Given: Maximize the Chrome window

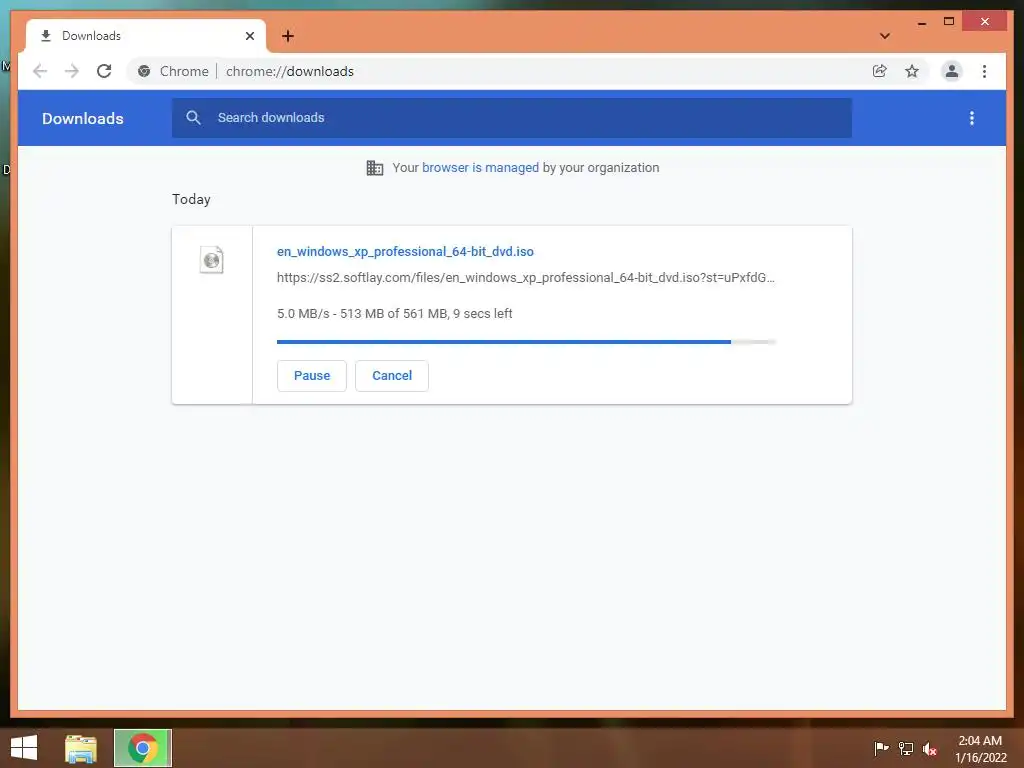Looking at the screenshot, I should (949, 22).
